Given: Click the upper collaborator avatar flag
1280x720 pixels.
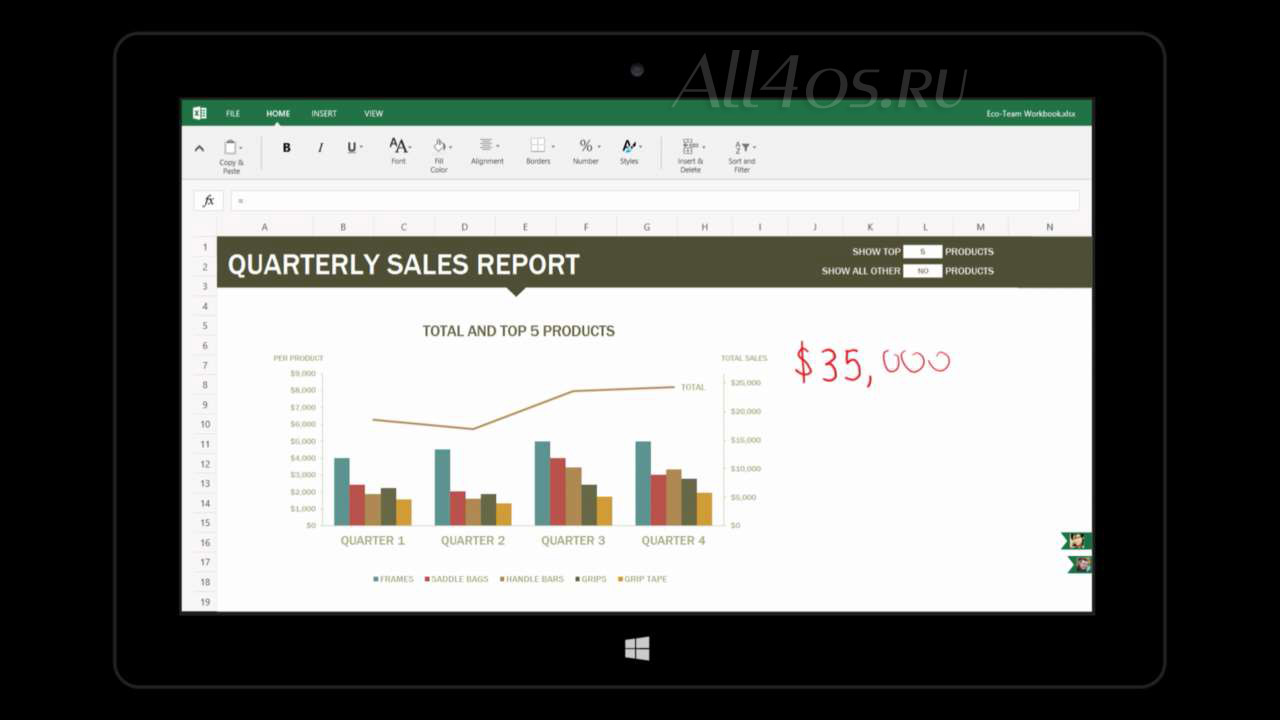Looking at the screenshot, I should (x=1077, y=541).
